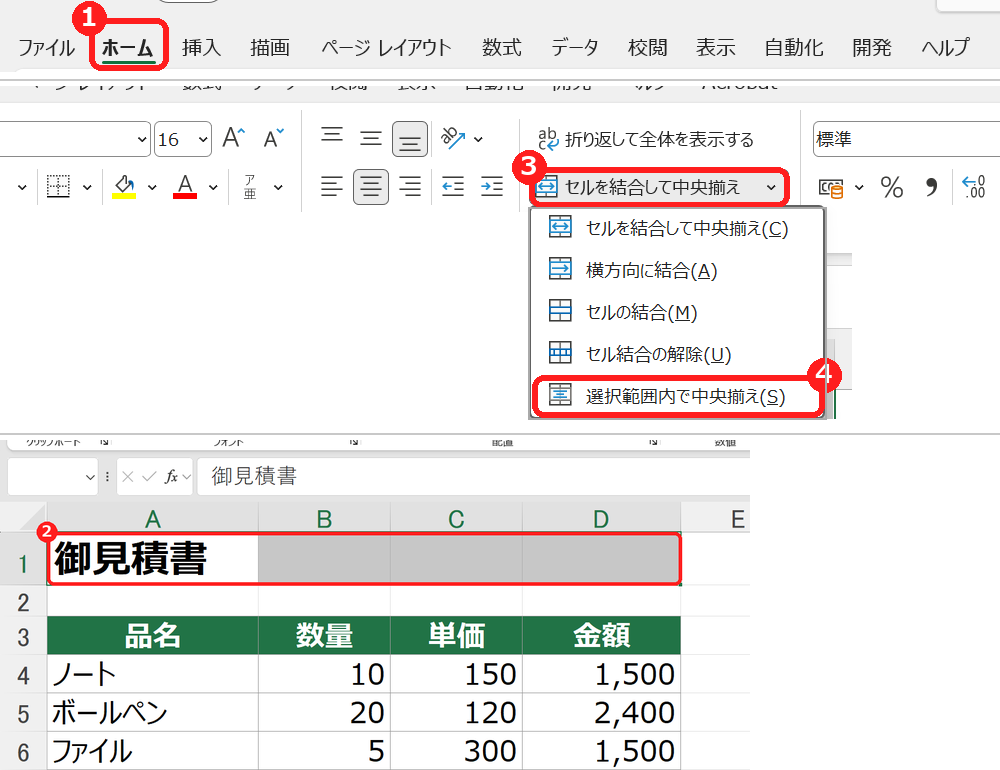Image resolution: width=1000 pixels, height=770 pixels.
Task: Expand the font name dropdown arrow
Action: click(x=142, y=139)
